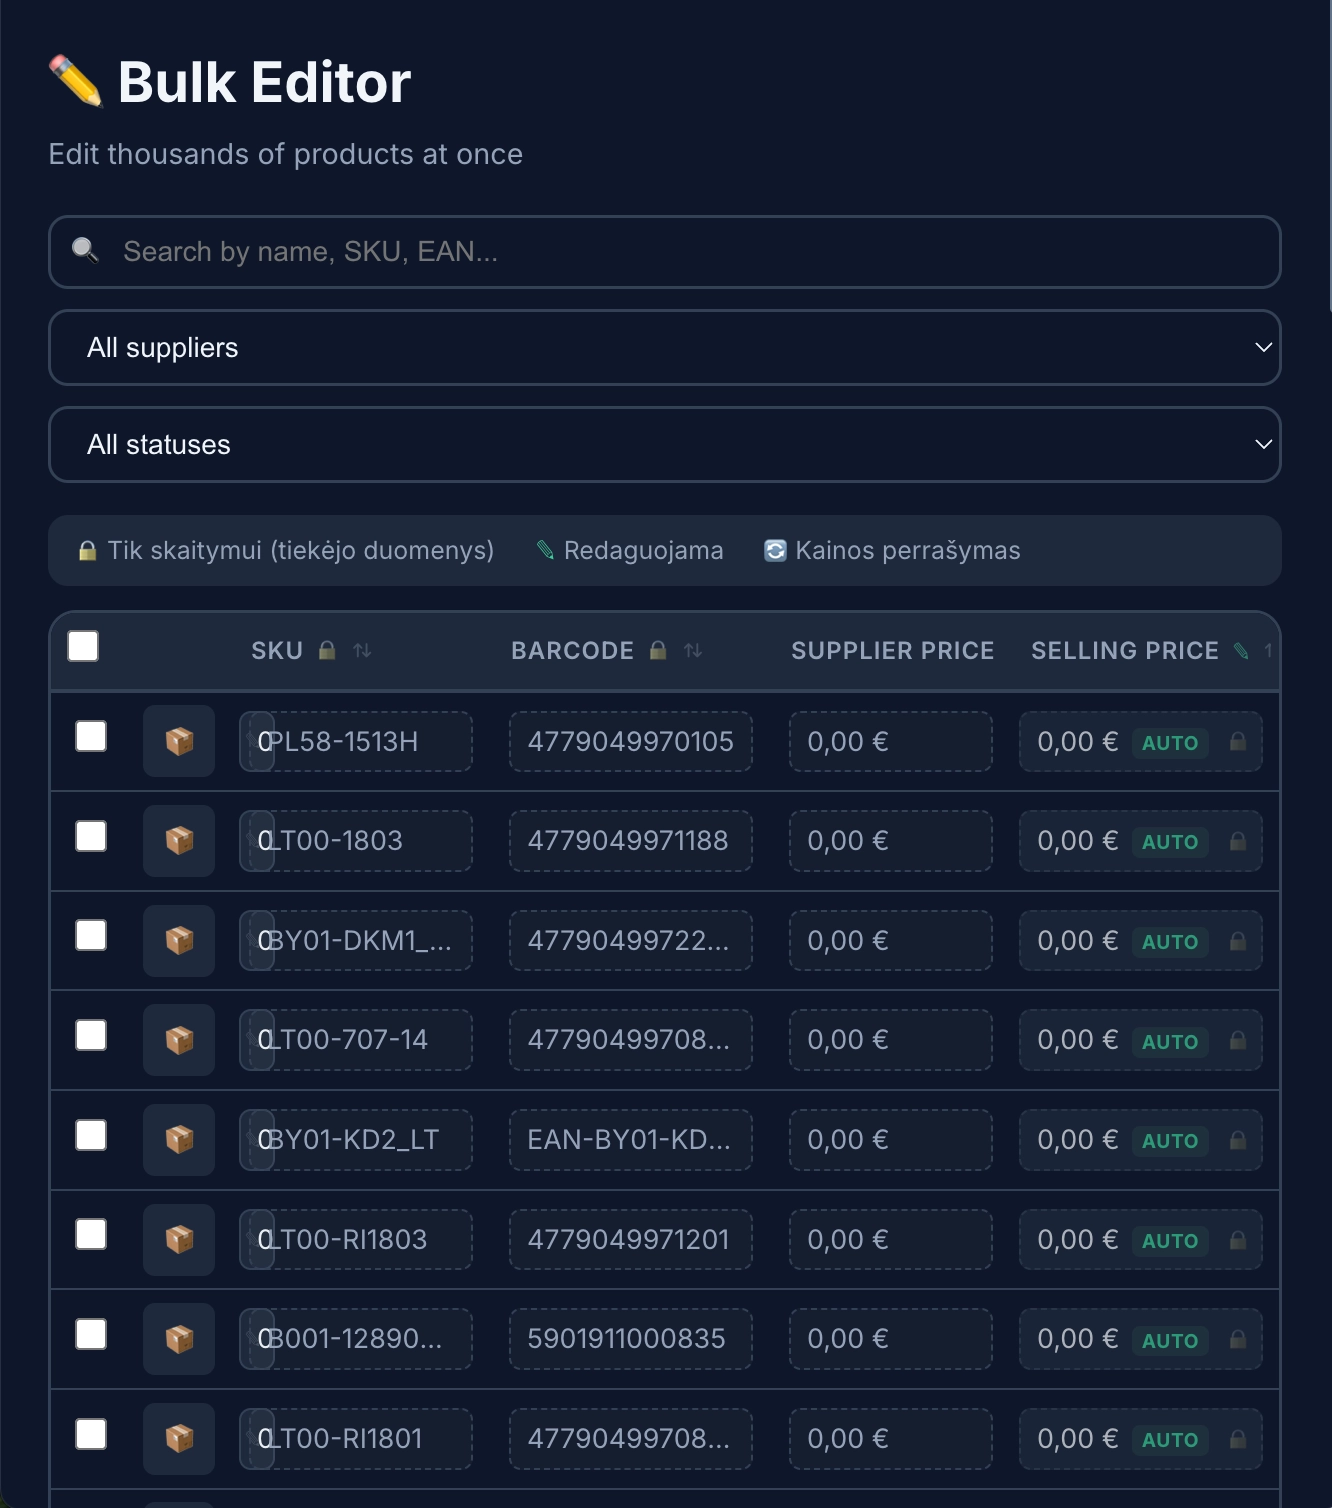
Task: Click the lock icon in BY01-KD2_LT selling price
Action: coord(1238,1141)
